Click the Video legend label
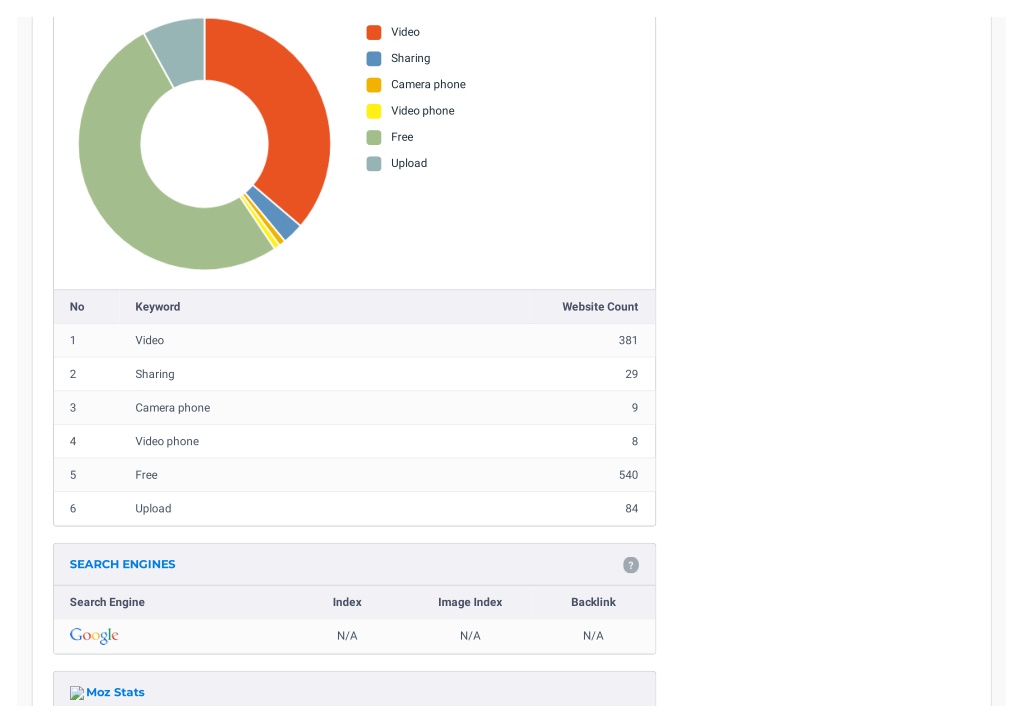Image resolution: width=1024 pixels, height=723 pixels. tap(405, 32)
